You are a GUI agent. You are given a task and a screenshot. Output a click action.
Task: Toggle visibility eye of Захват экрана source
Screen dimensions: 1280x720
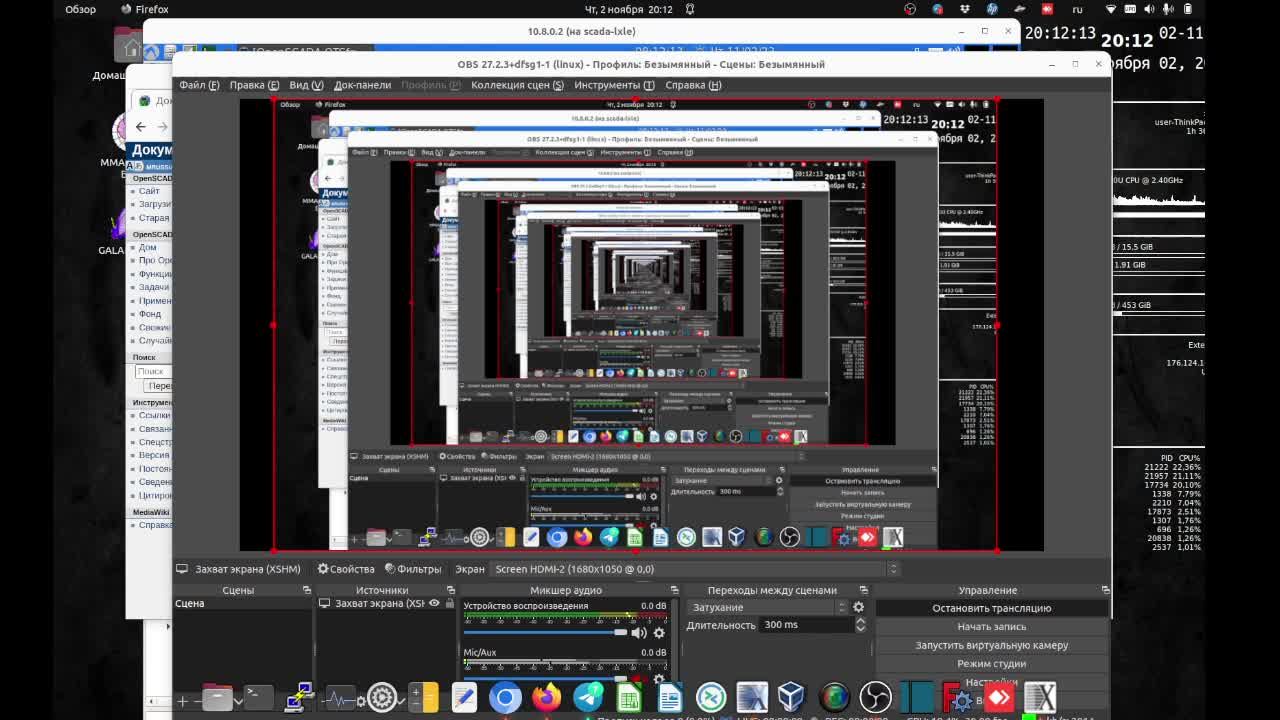(x=434, y=604)
